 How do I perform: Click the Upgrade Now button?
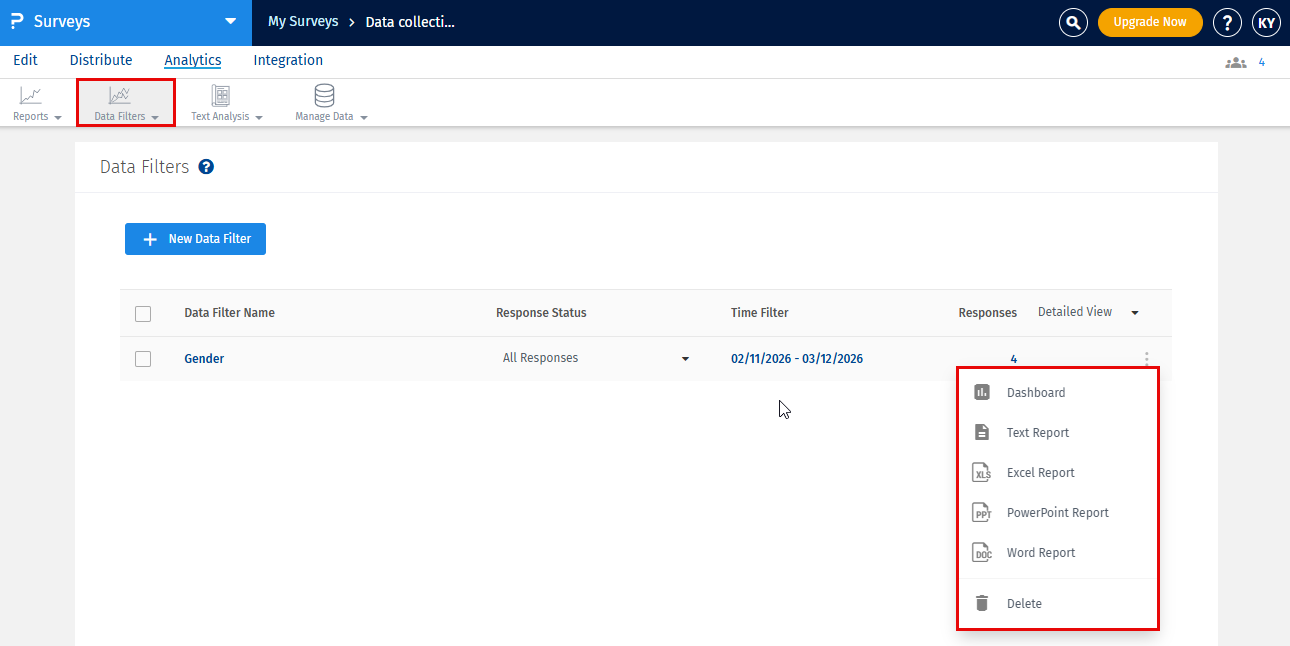[x=1150, y=22]
